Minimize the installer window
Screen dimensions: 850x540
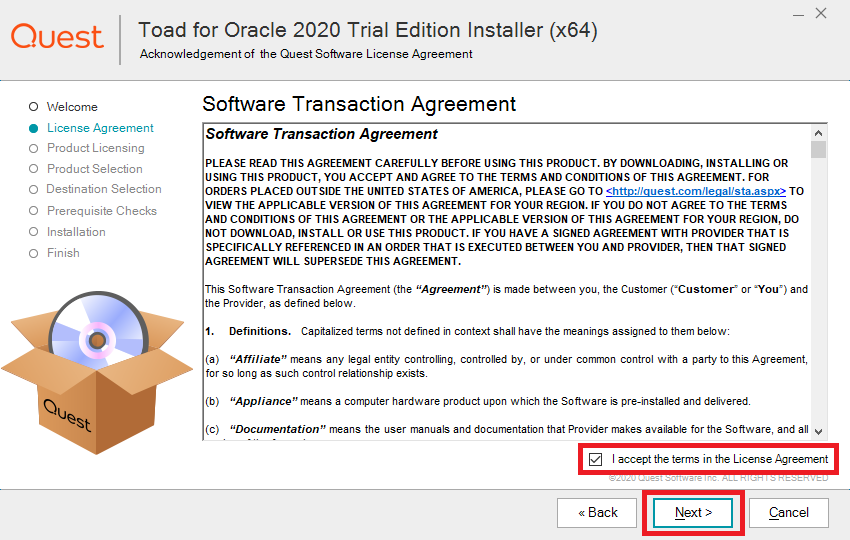798,15
